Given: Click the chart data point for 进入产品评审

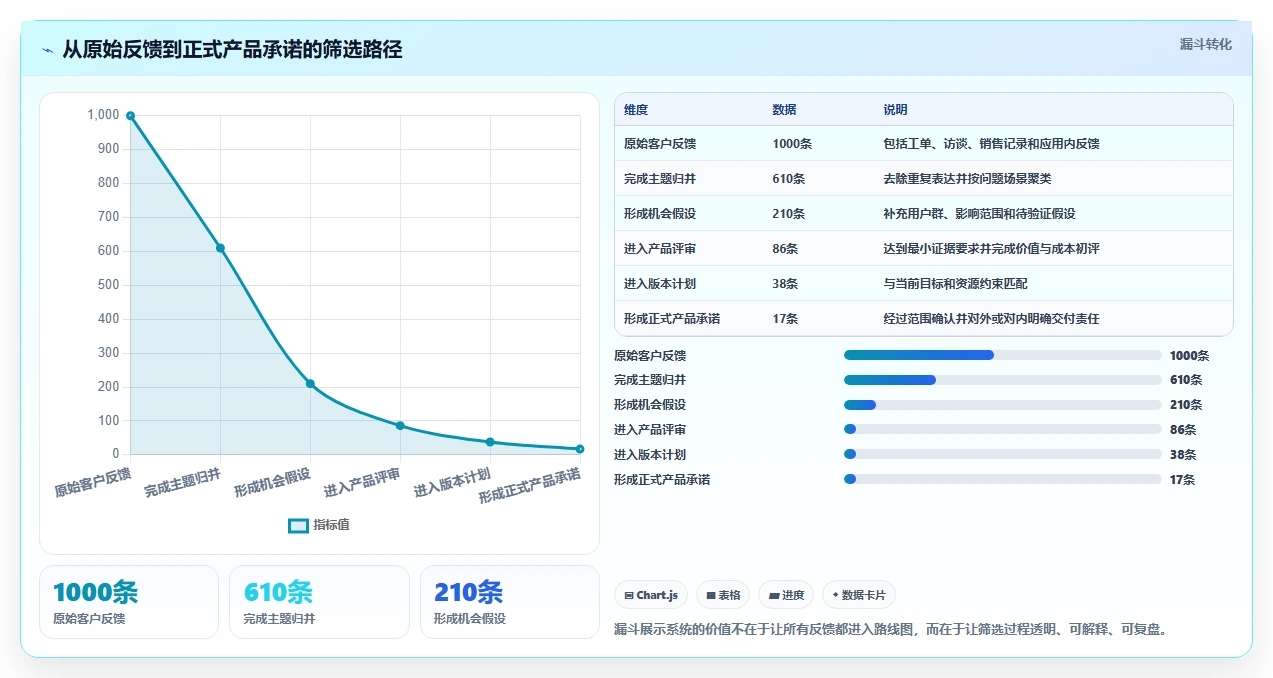Looking at the screenshot, I should click(x=400, y=425).
